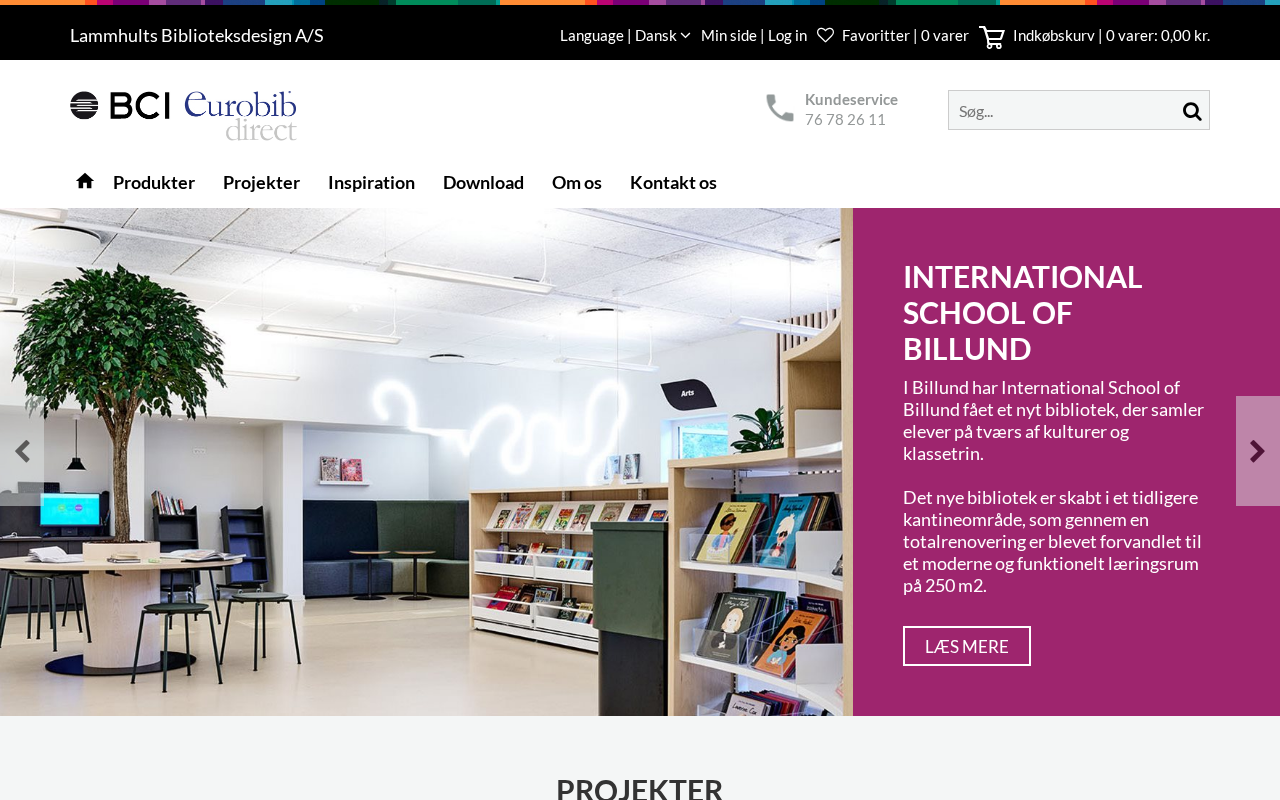Viewport: 1280px width, 800px height.
Task: Click the home icon in navigation
Action: [x=85, y=181]
